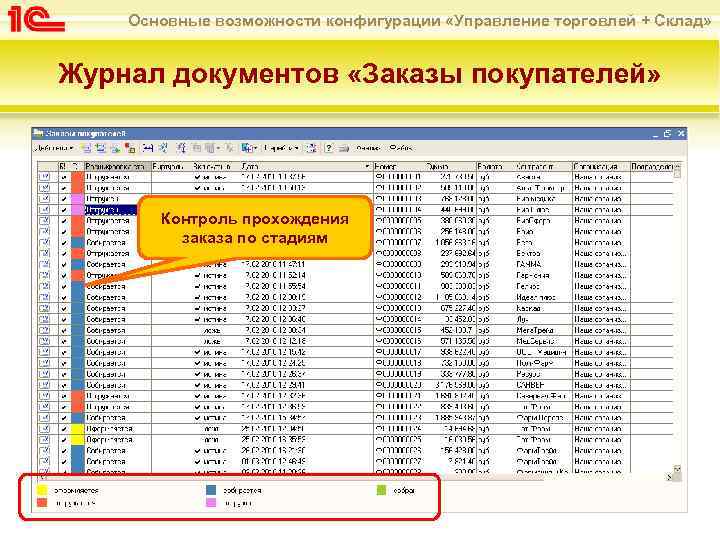Open the Действия menu in the toolbar
Viewport: 720px width, 540px height.
tap(54, 148)
